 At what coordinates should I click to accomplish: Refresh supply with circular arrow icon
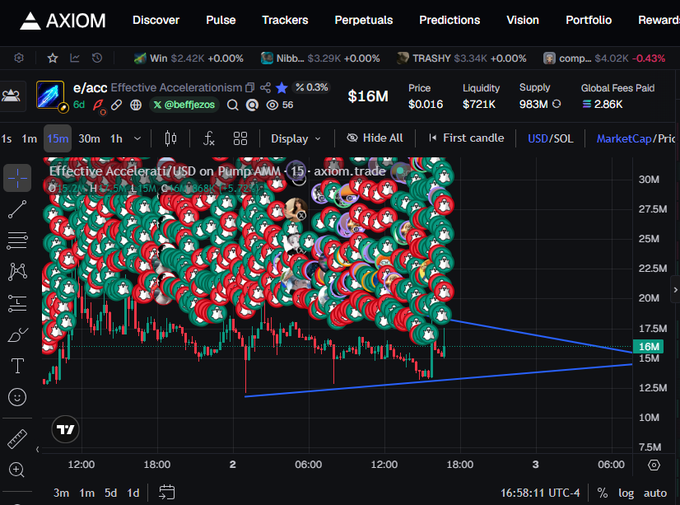(556, 104)
